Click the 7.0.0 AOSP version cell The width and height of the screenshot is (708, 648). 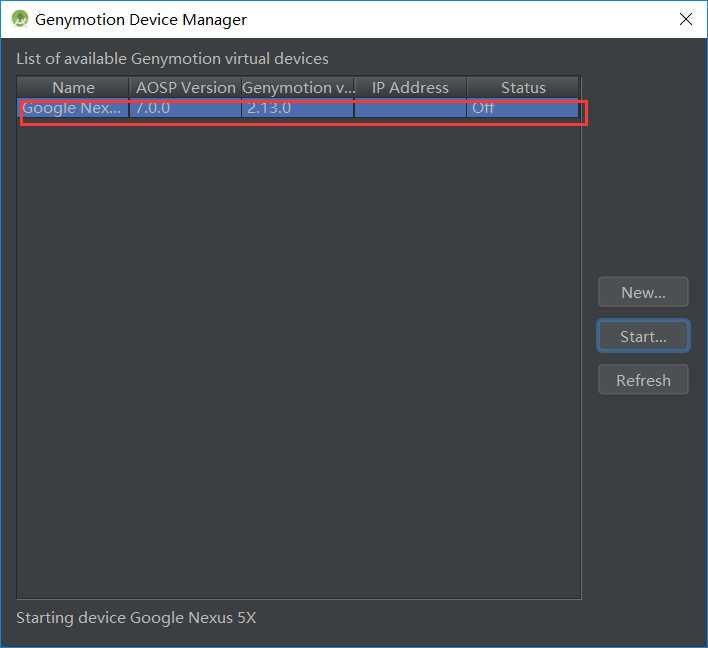pos(186,108)
